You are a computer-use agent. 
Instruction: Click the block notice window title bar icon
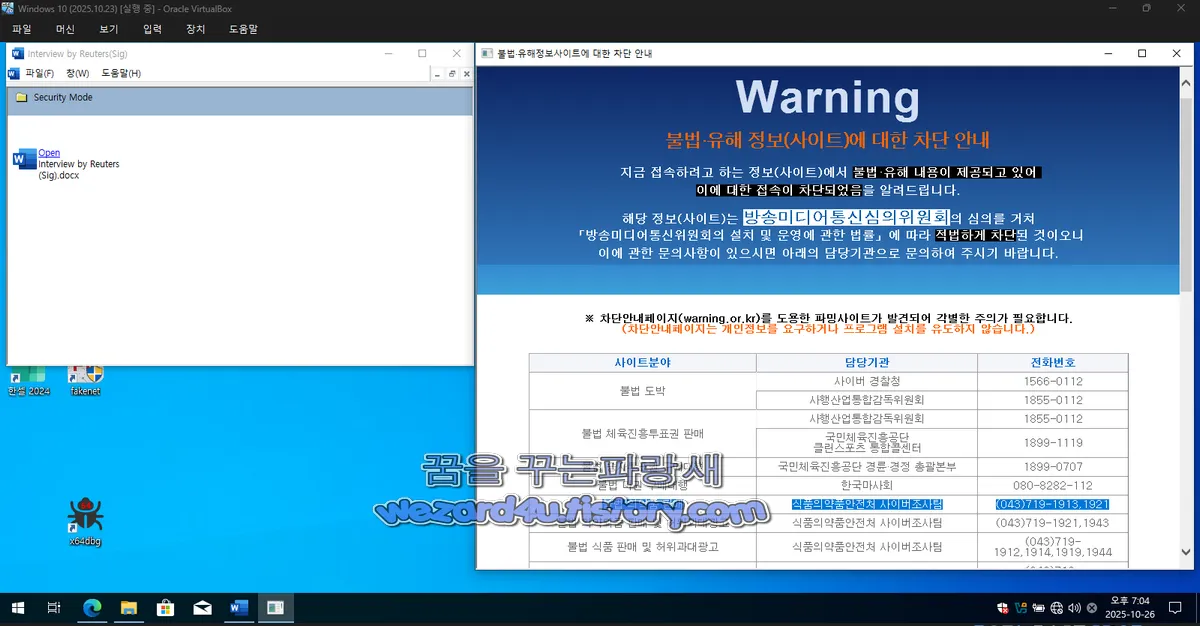(x=487, y=53)
